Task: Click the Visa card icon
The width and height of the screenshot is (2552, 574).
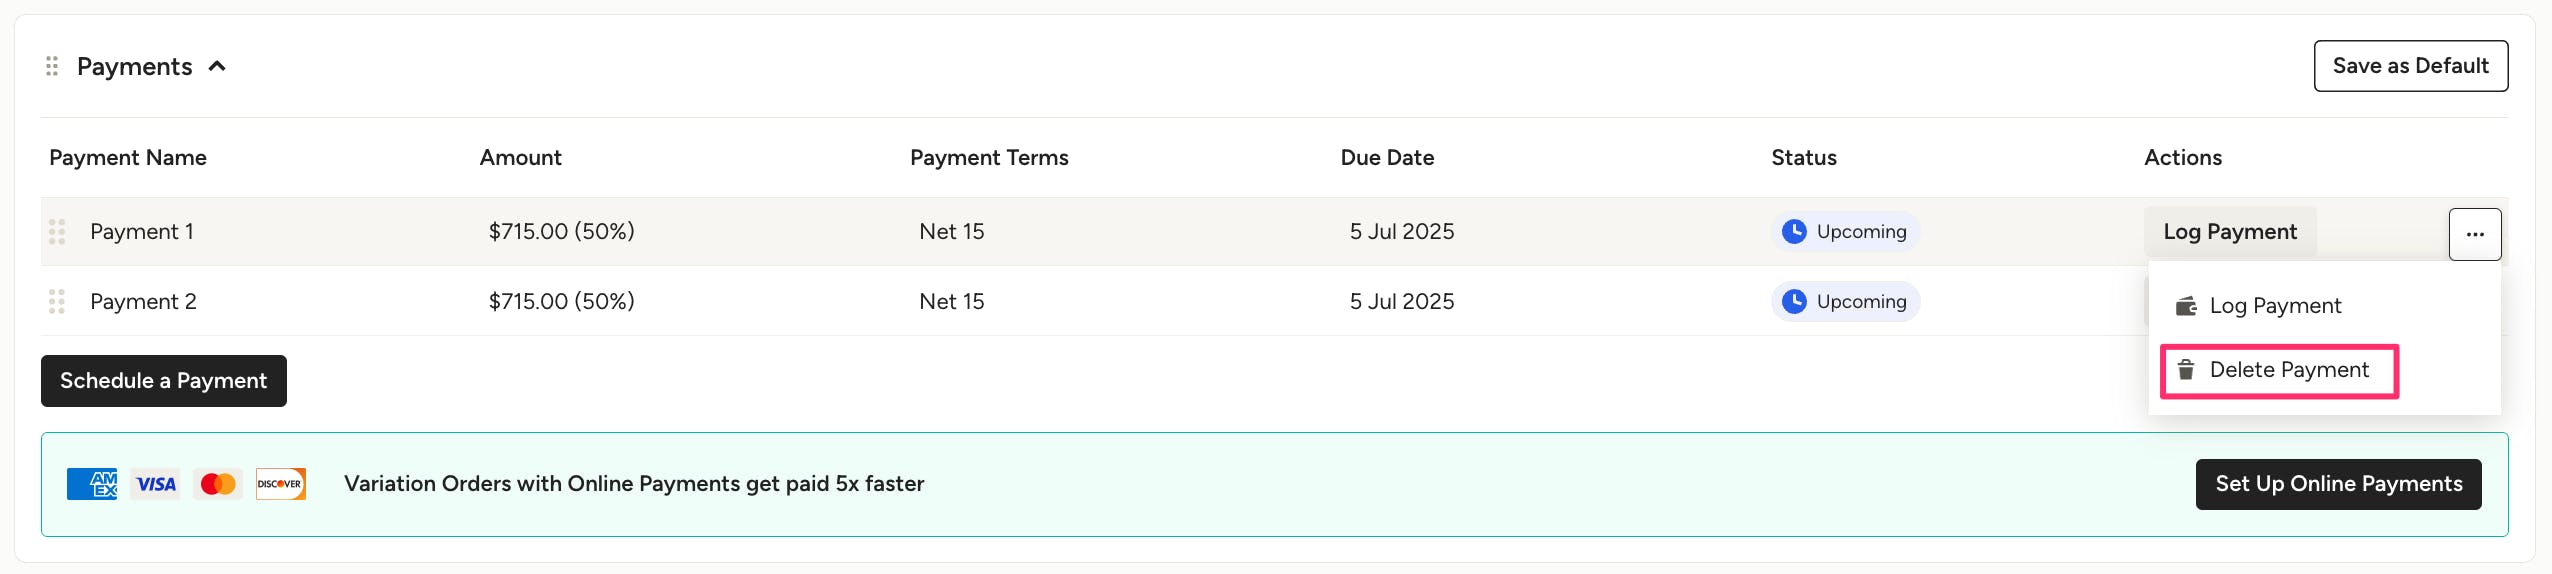Action: click(156, 484)
